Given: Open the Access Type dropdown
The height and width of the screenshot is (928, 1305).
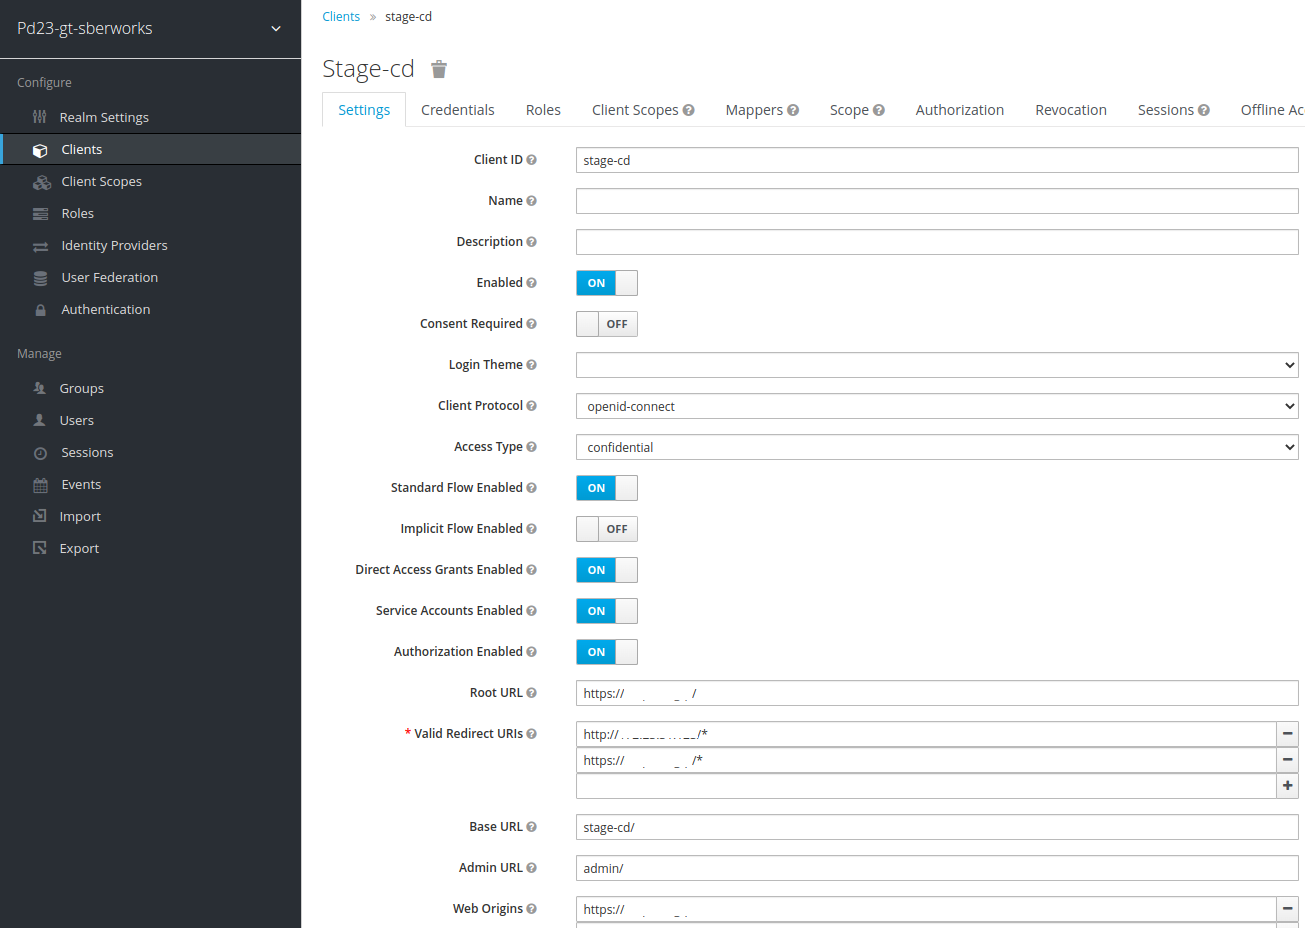Looking at the screenshot, I should [x=936, y=447].
